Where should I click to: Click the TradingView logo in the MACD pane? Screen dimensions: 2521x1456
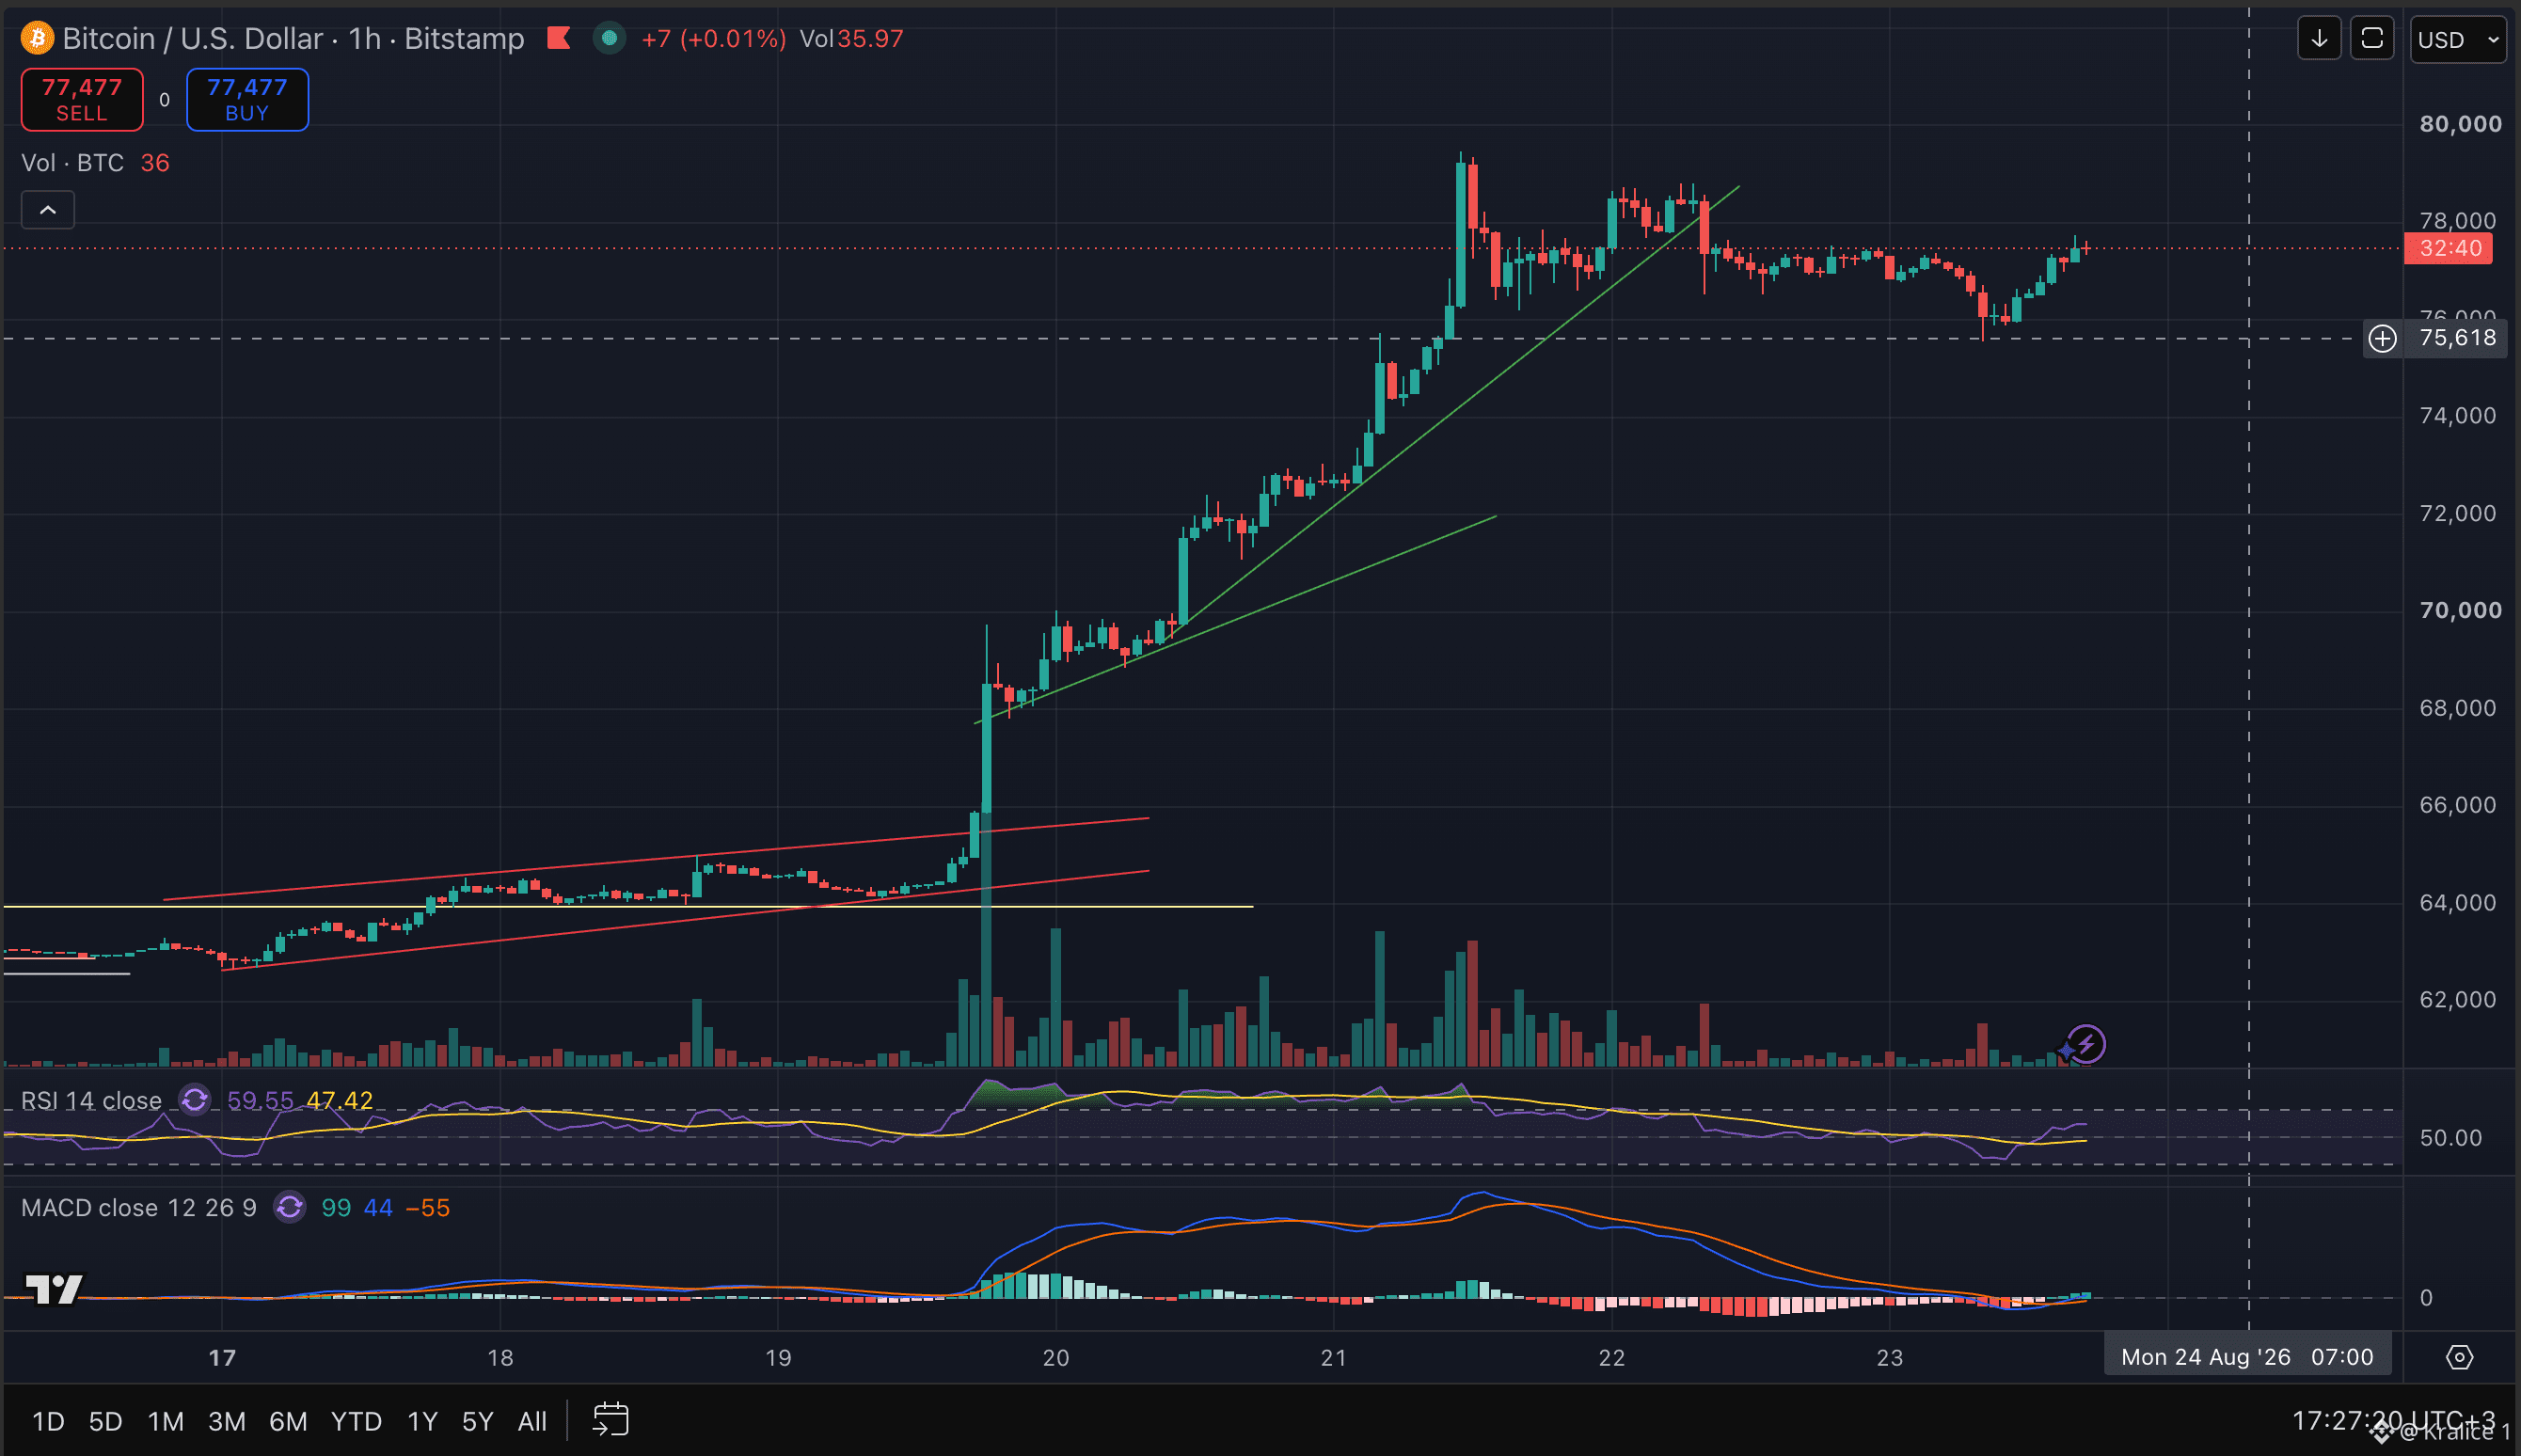pos(54,1288)
